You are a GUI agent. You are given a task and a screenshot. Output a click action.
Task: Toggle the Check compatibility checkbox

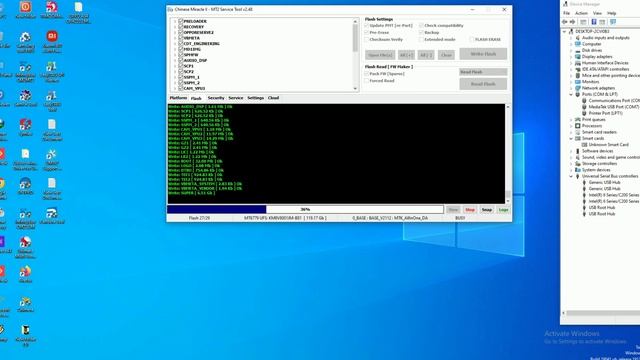point(421,25)
